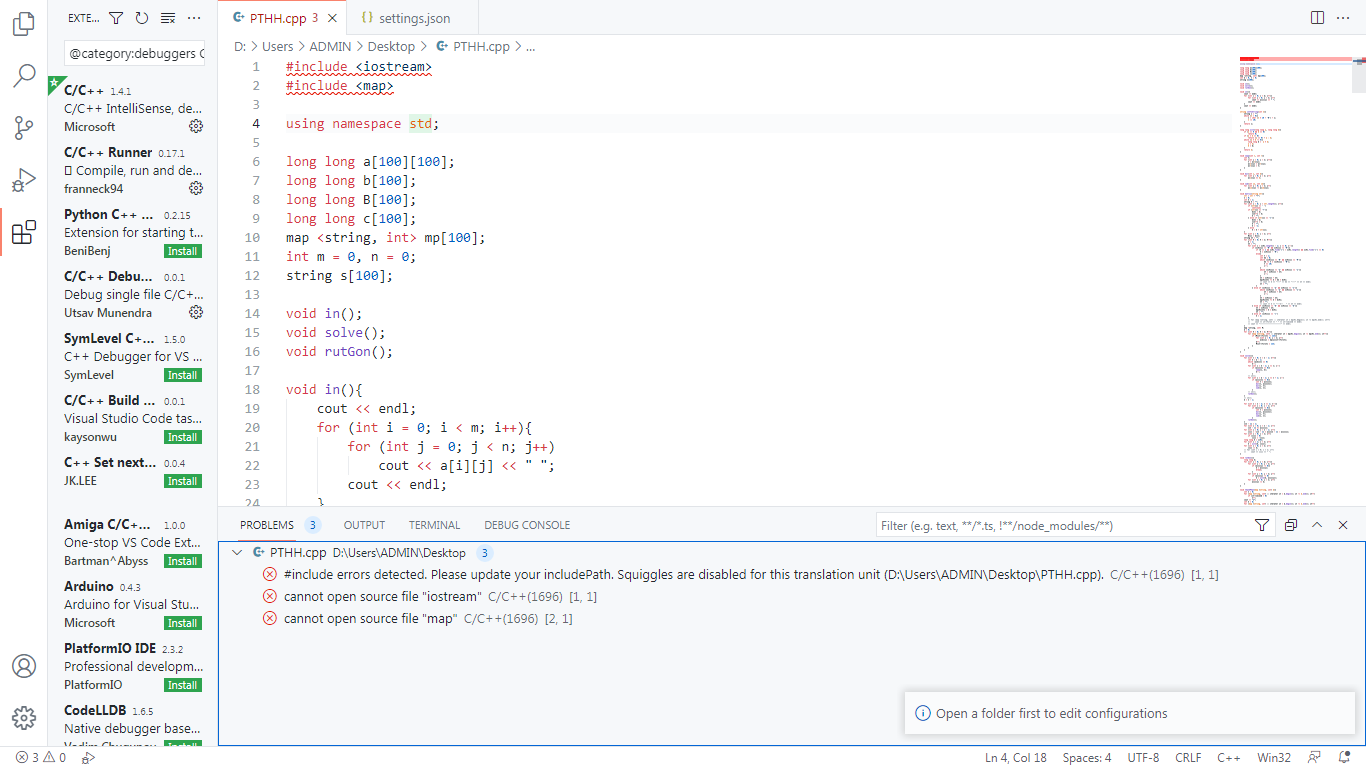Screen dimensions: 1366x768
Task: Change language mode C++ in status bar
Action: [x=1229, y=758]
